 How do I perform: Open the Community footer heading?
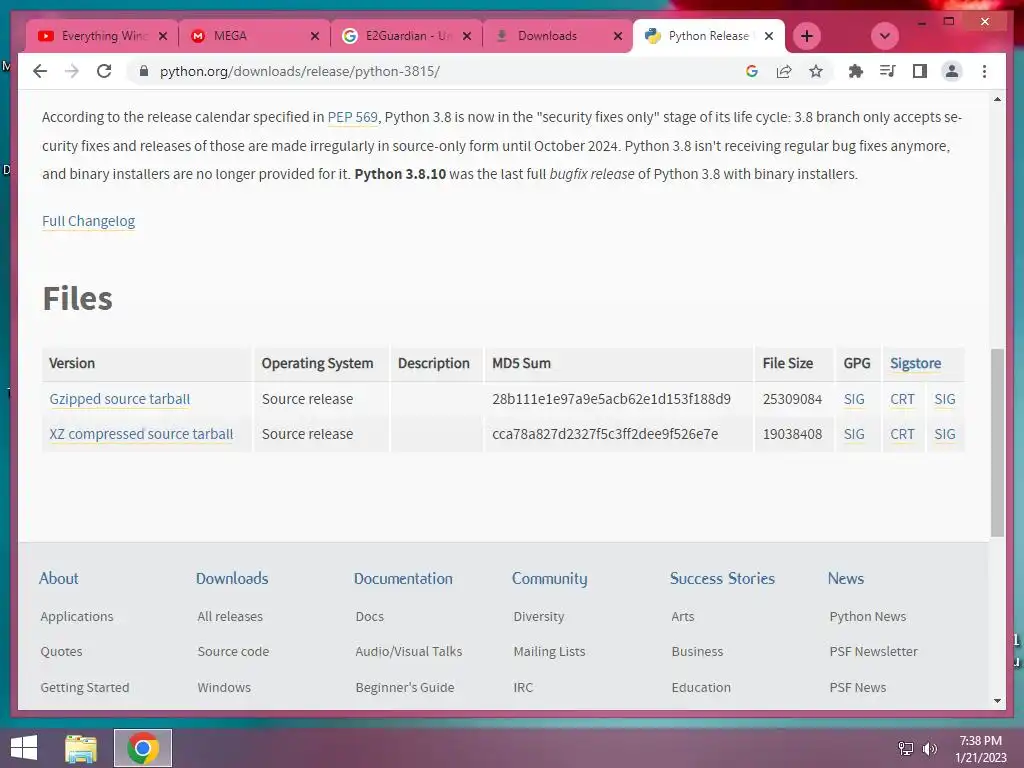(549, 579)
